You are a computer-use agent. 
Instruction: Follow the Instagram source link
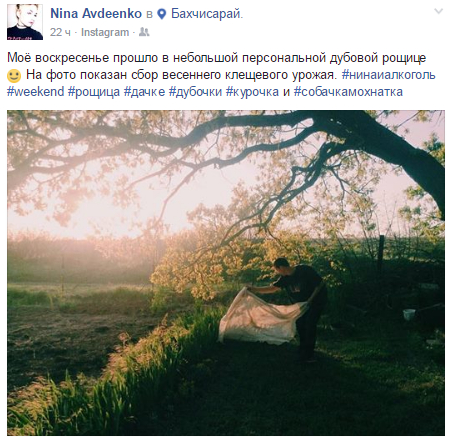click(105, 32)
